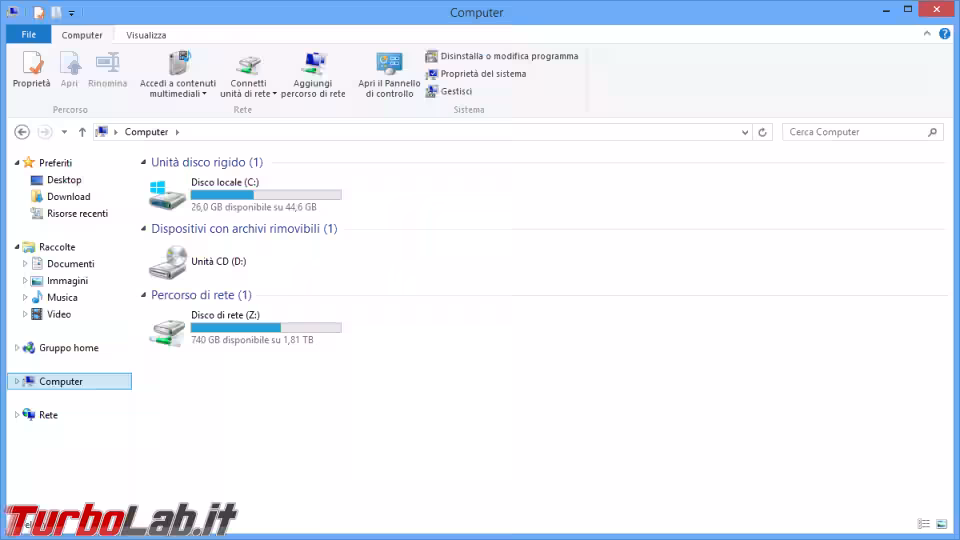Collapse Percorso di rete group
The height and width of the screenshot is (540, 960).
point(144,294)
